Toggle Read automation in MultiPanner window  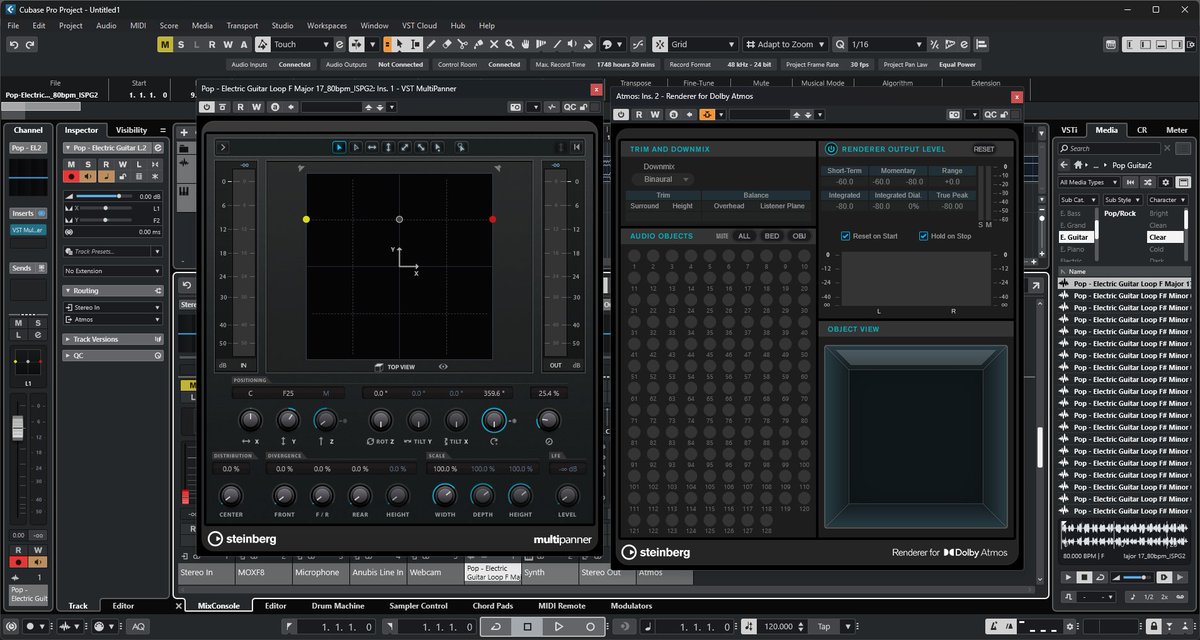(241, 106)
